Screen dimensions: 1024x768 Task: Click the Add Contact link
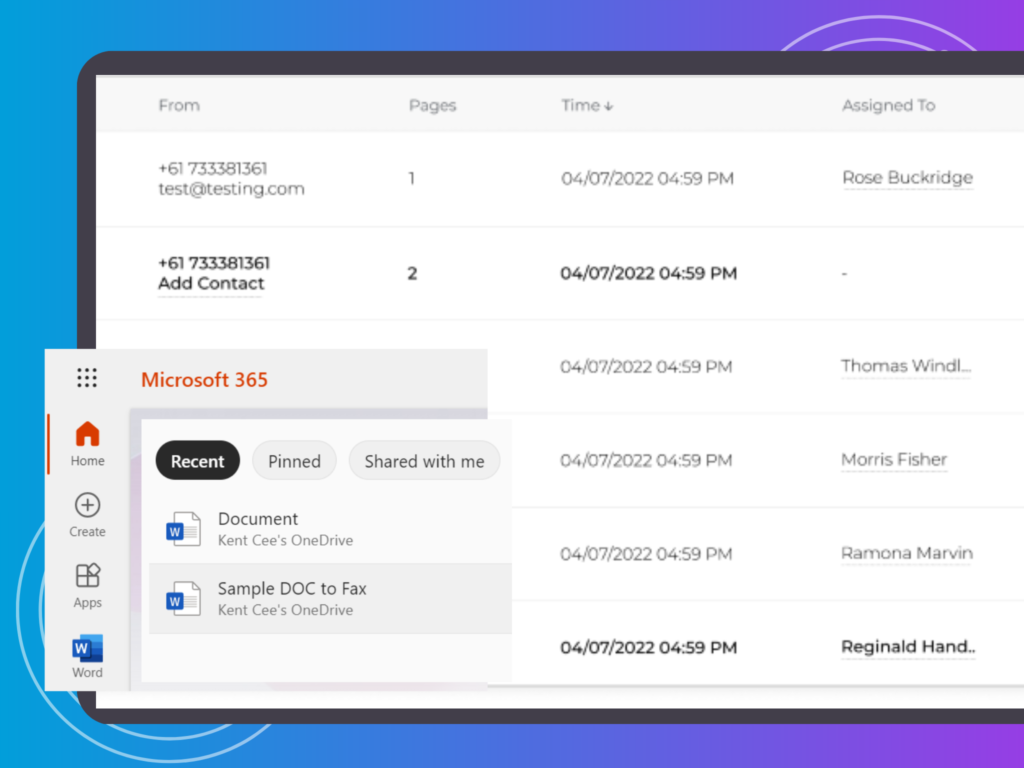211,284
